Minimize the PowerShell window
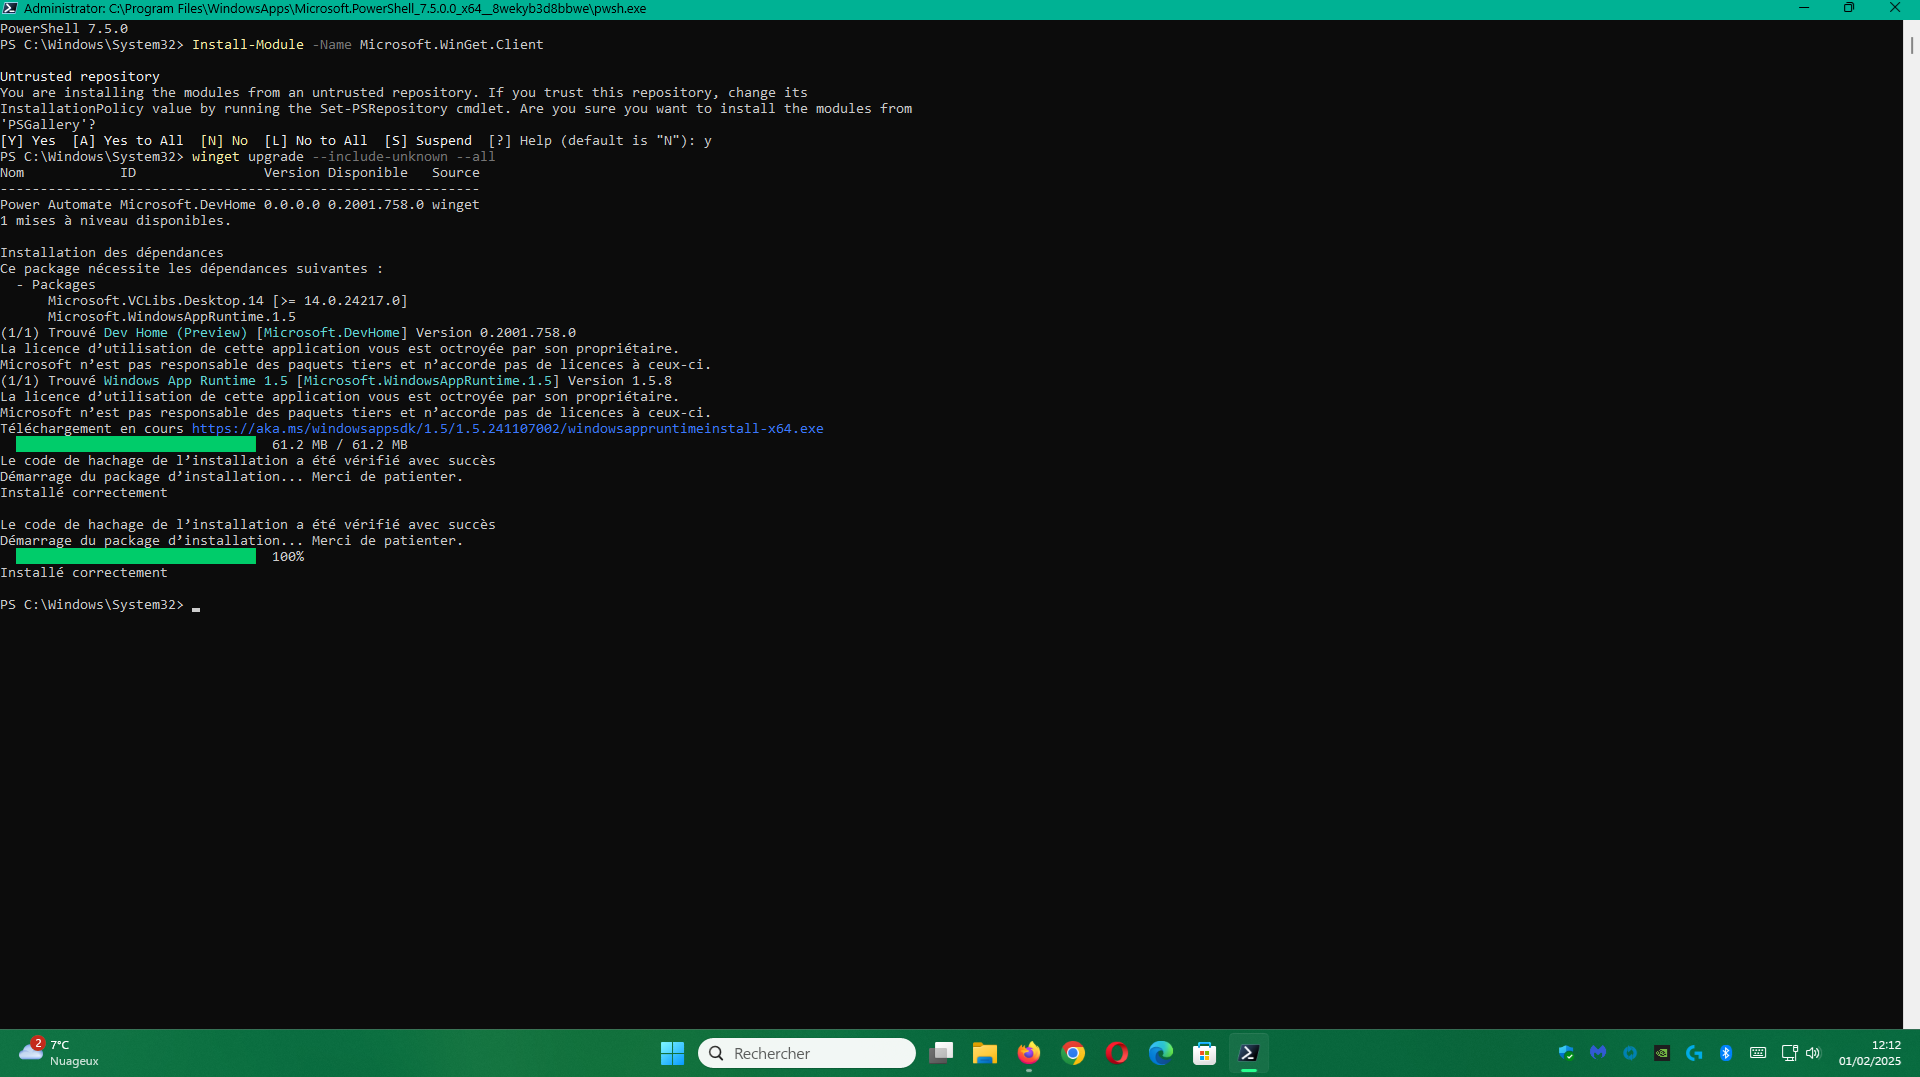The image size is (1920, 1077). coord(1804,8)
